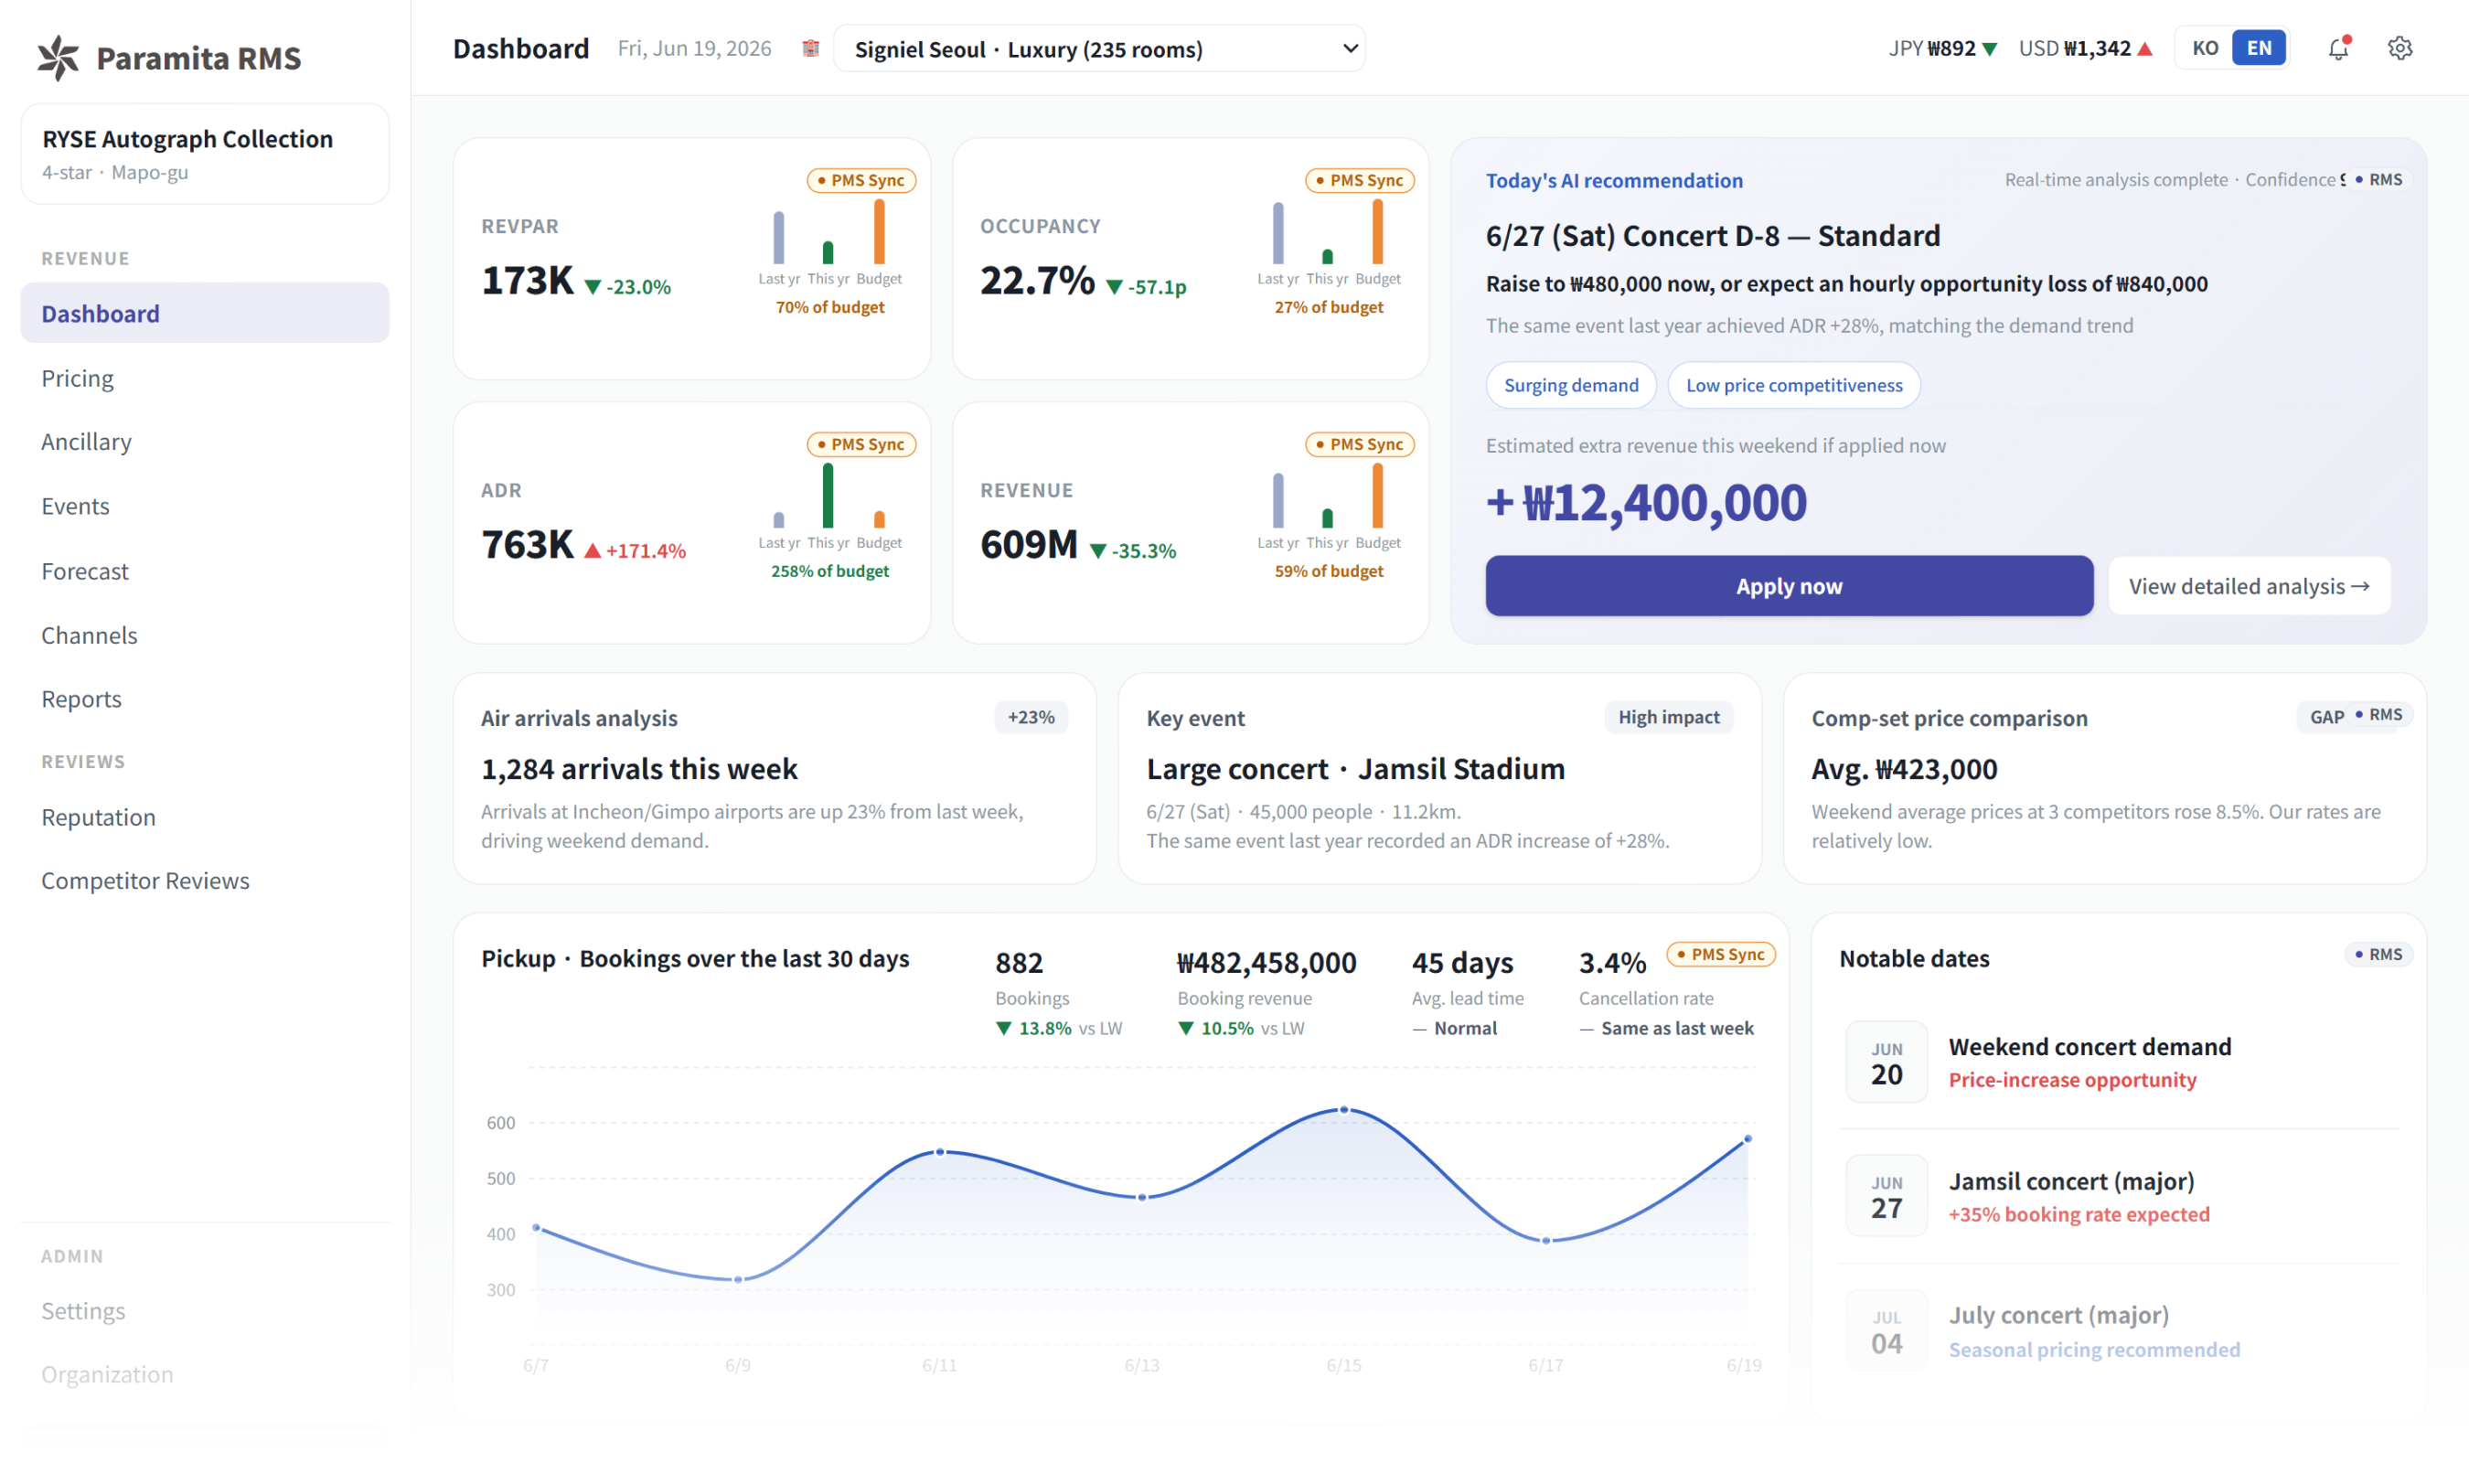View detailed analysis link
2469x1484 pixels.
pos(2248,586)
